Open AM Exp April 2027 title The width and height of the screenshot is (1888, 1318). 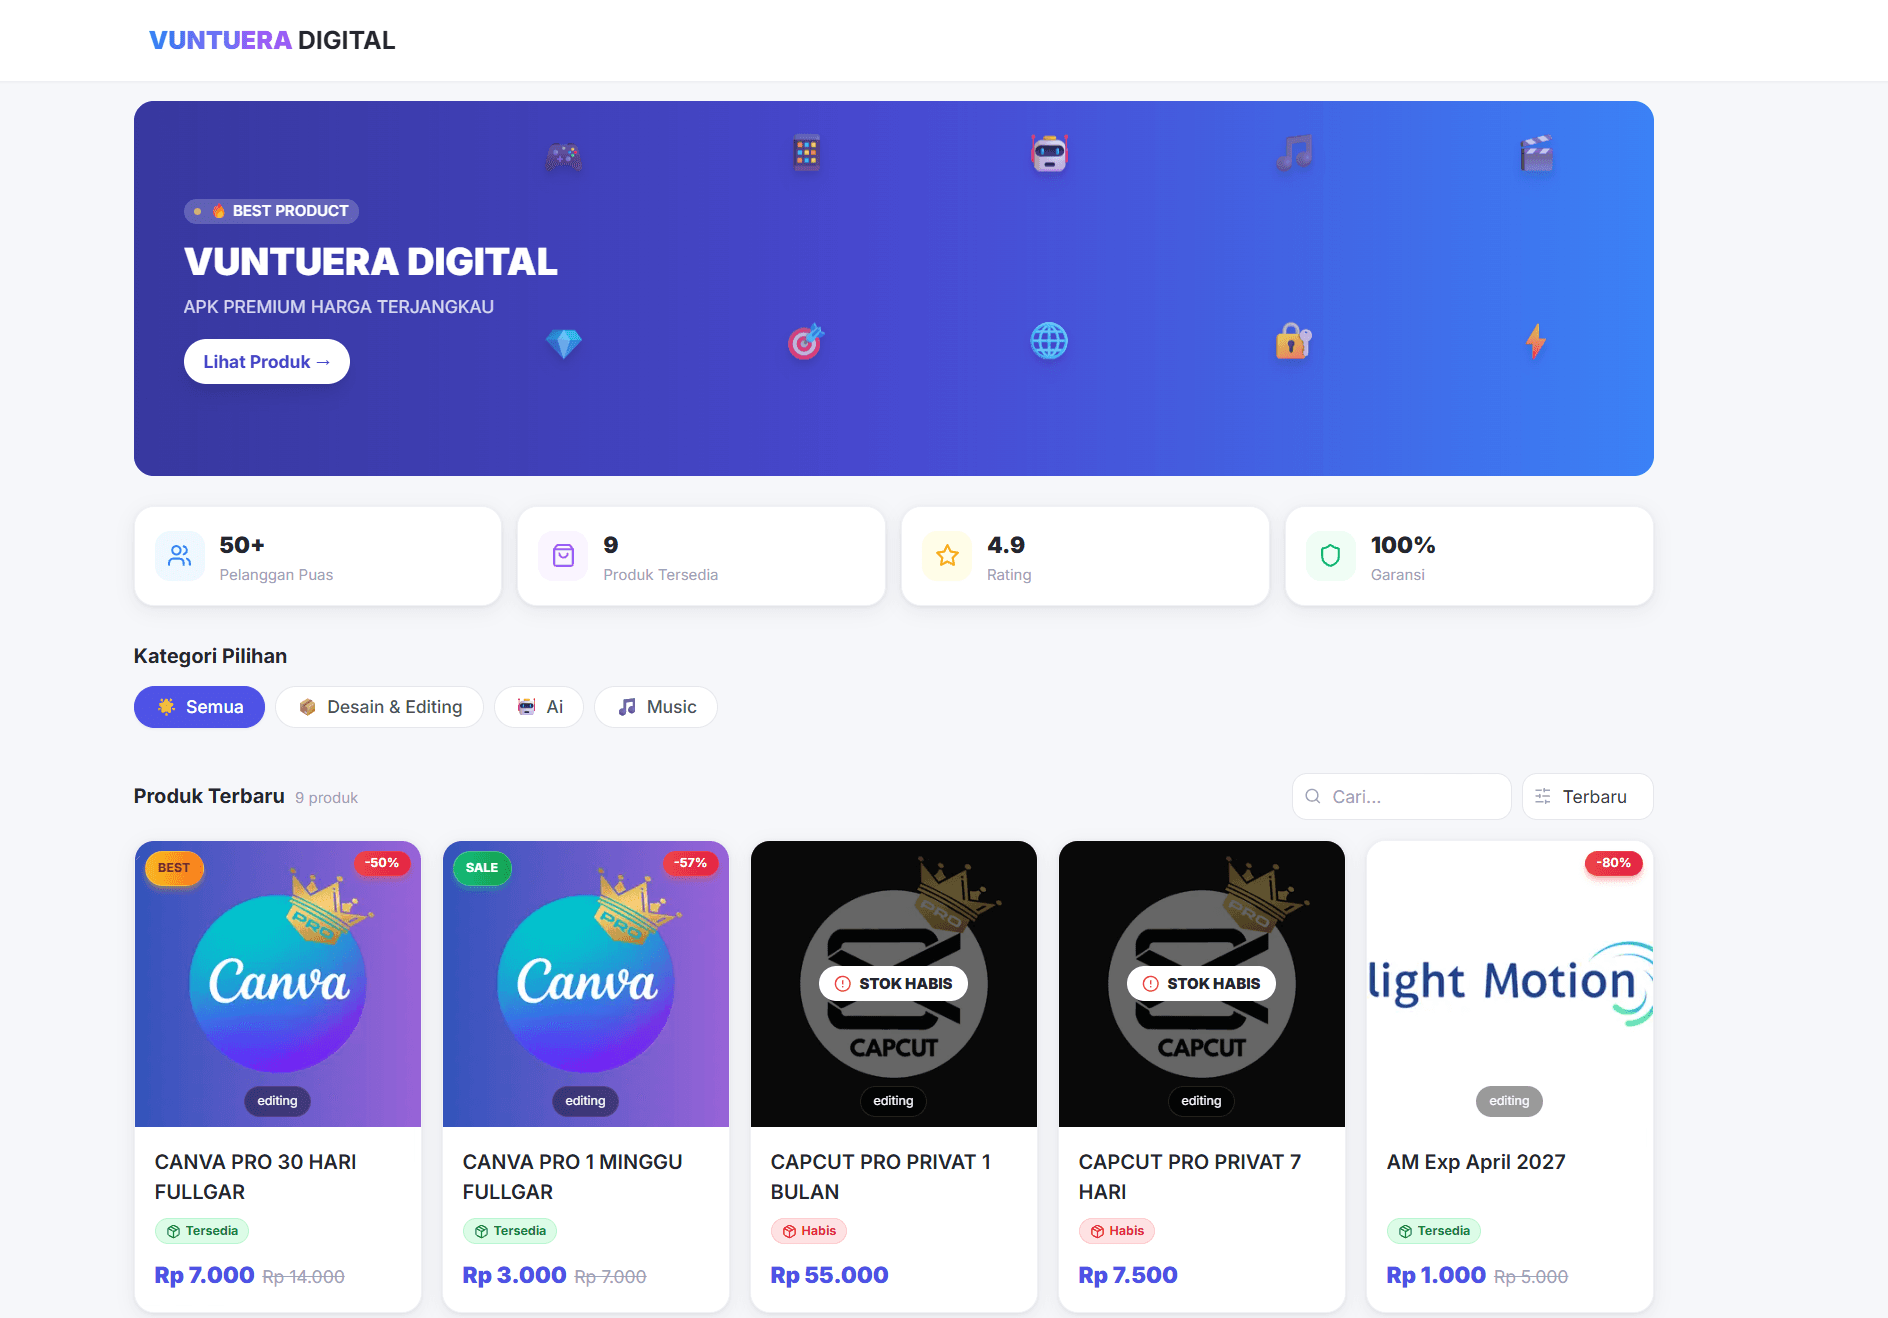tap(1476, 1162)
